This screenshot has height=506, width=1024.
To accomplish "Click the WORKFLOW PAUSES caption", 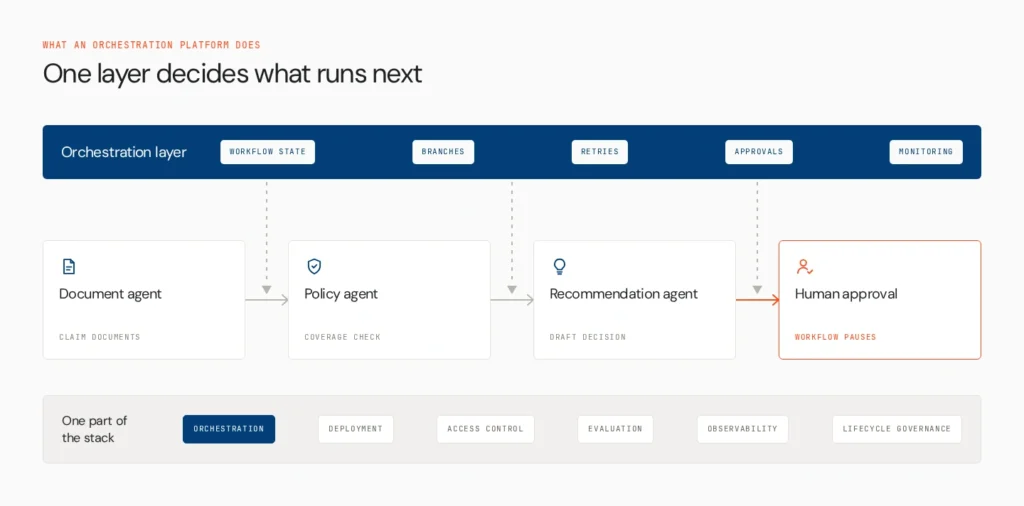I will 835,337.
